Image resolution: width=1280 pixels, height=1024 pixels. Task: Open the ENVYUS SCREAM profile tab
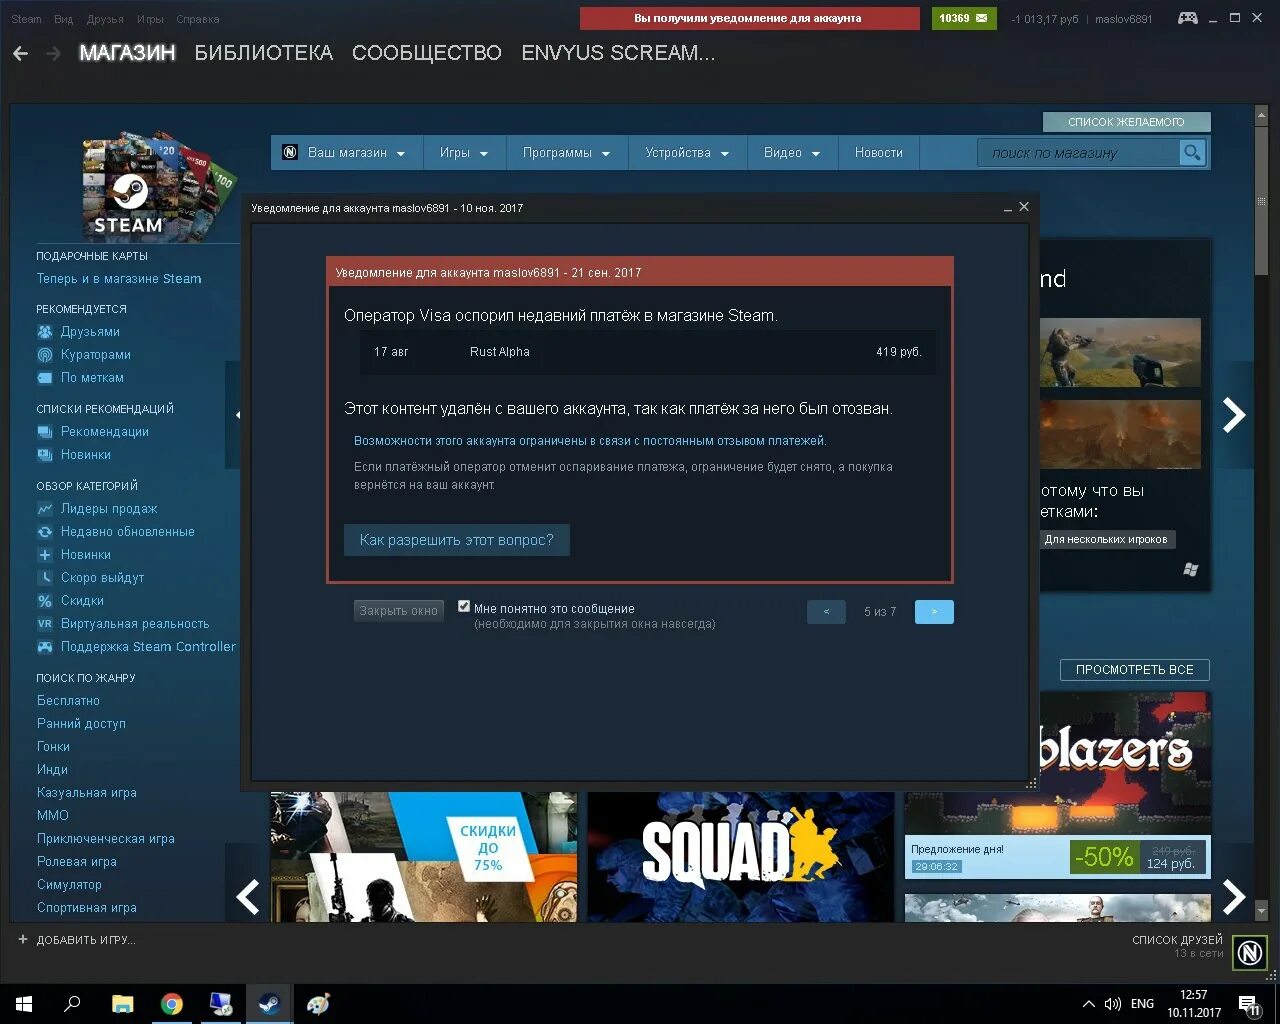coord(618,54)
